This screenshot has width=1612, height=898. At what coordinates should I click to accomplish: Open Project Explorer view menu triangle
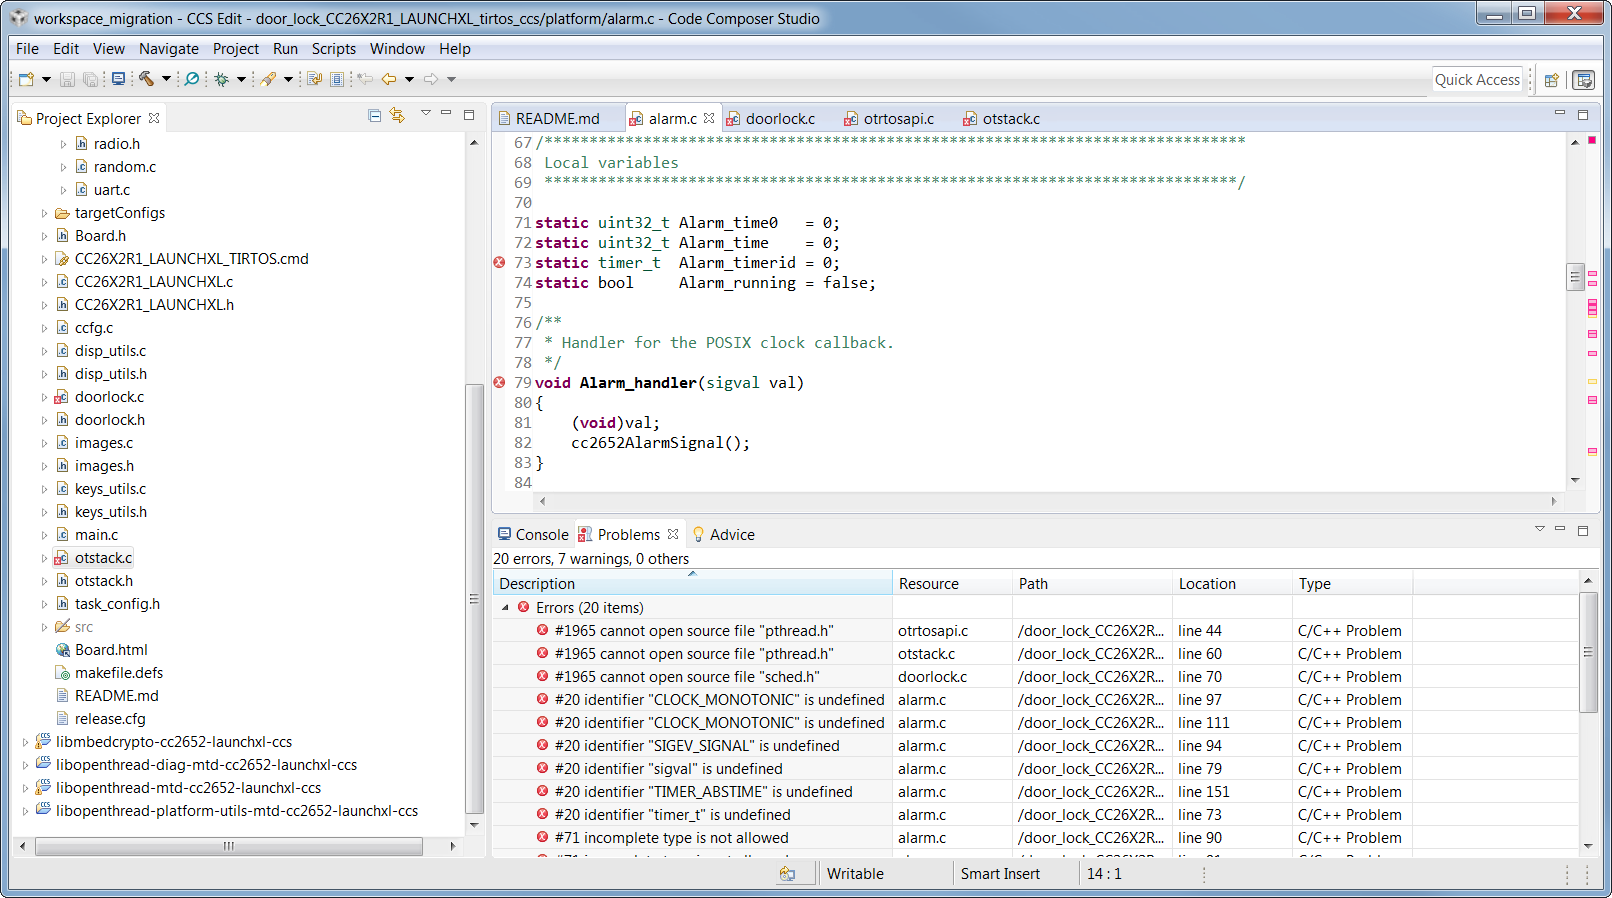(x=425, y=114)
